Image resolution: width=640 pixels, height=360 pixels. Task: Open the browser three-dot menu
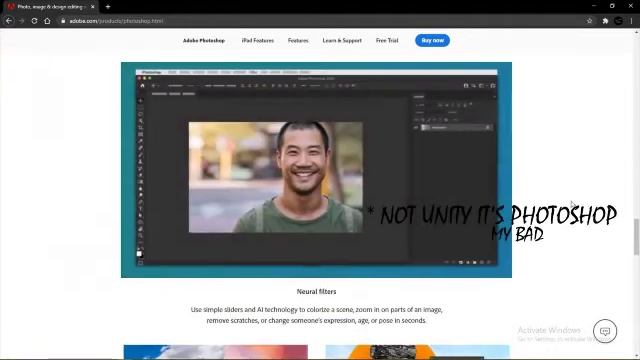click(632, 21)
